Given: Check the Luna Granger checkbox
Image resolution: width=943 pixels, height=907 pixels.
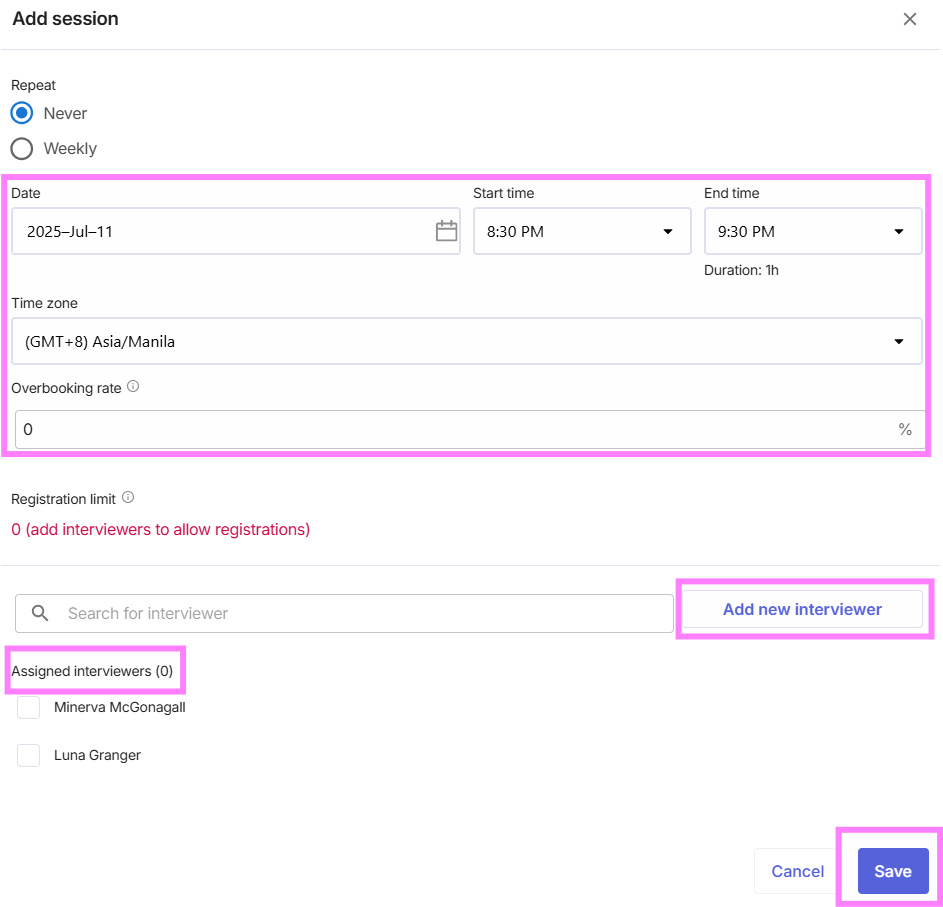Looking at the screenshot, I should (x=28, y=755).
